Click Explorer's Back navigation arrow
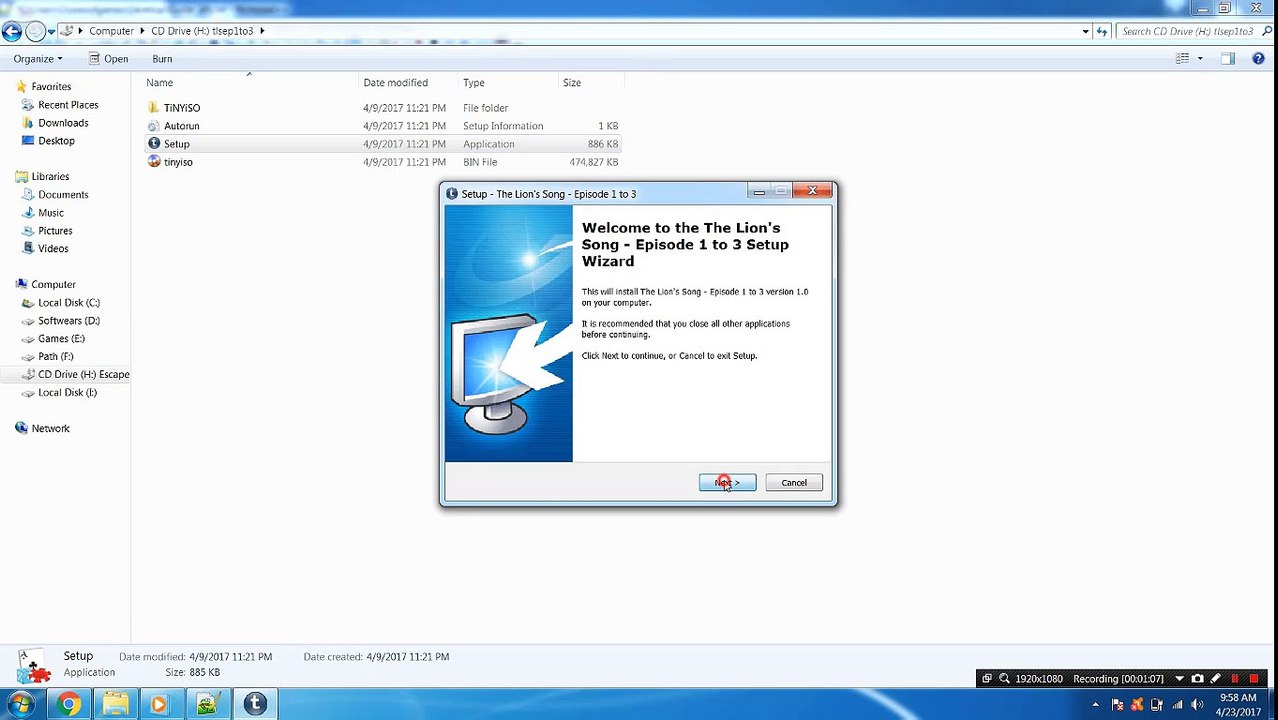The image size is (1278, 720). pyautogui.click(x=12, y=31)
